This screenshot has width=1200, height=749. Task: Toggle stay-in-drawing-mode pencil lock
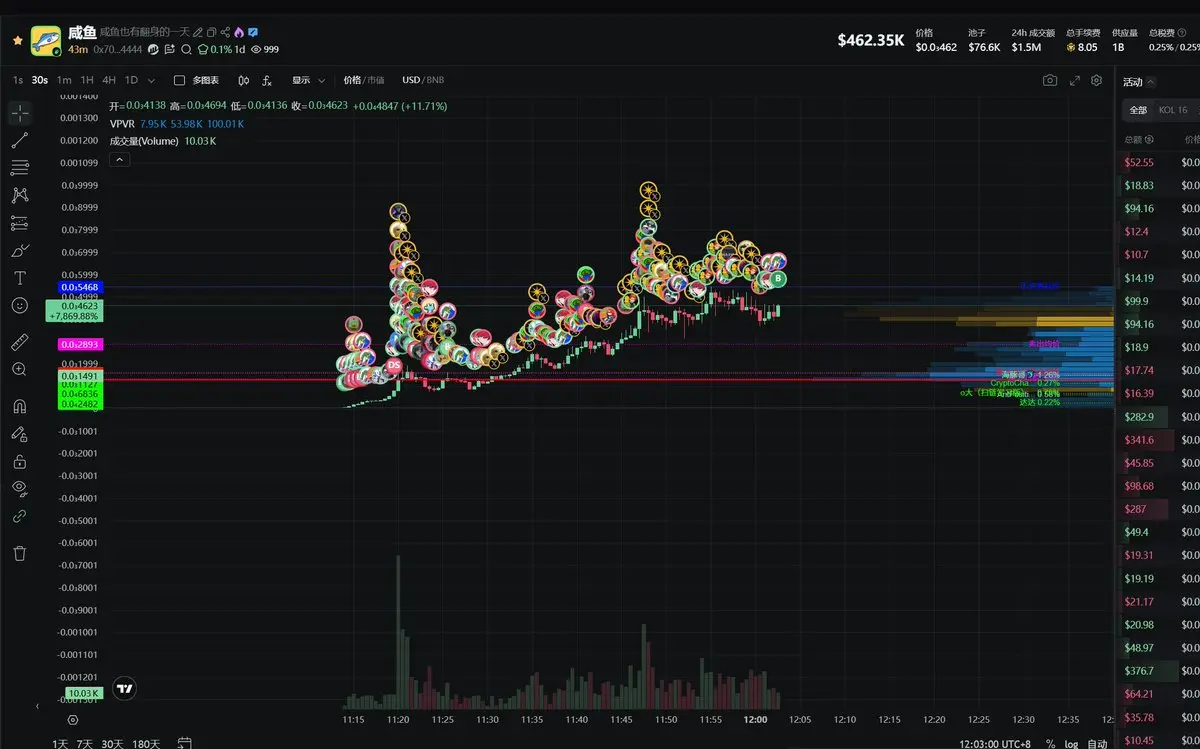point(20,434)
